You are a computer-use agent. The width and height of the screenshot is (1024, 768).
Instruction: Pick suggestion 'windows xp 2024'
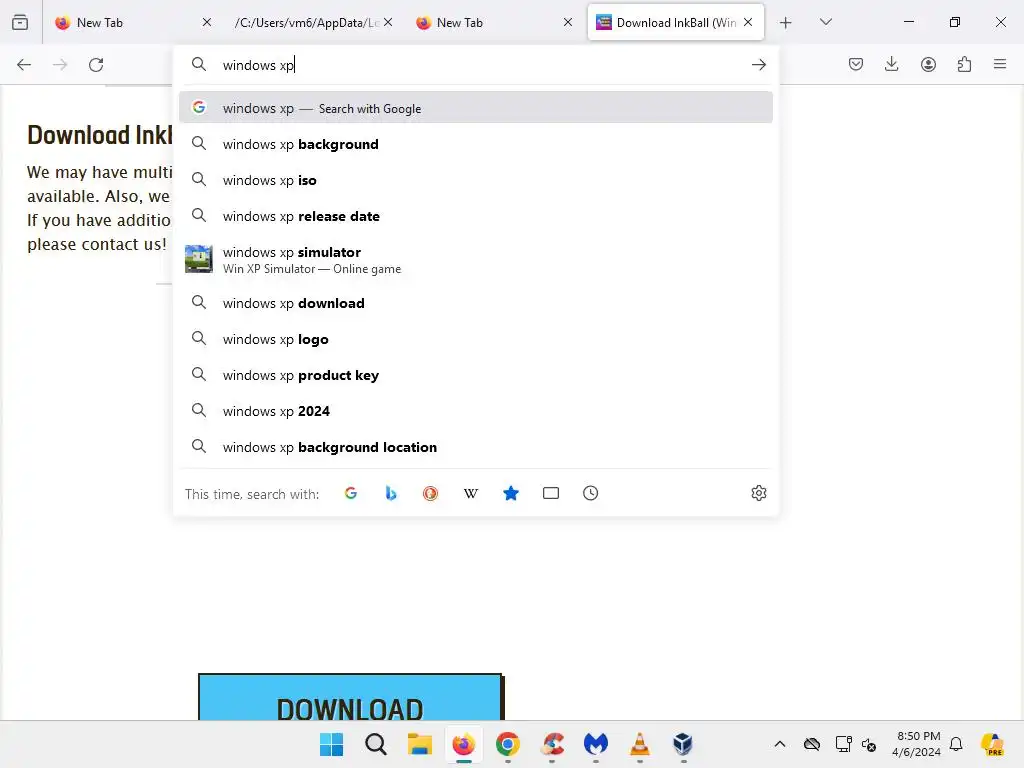click(475, 411)
